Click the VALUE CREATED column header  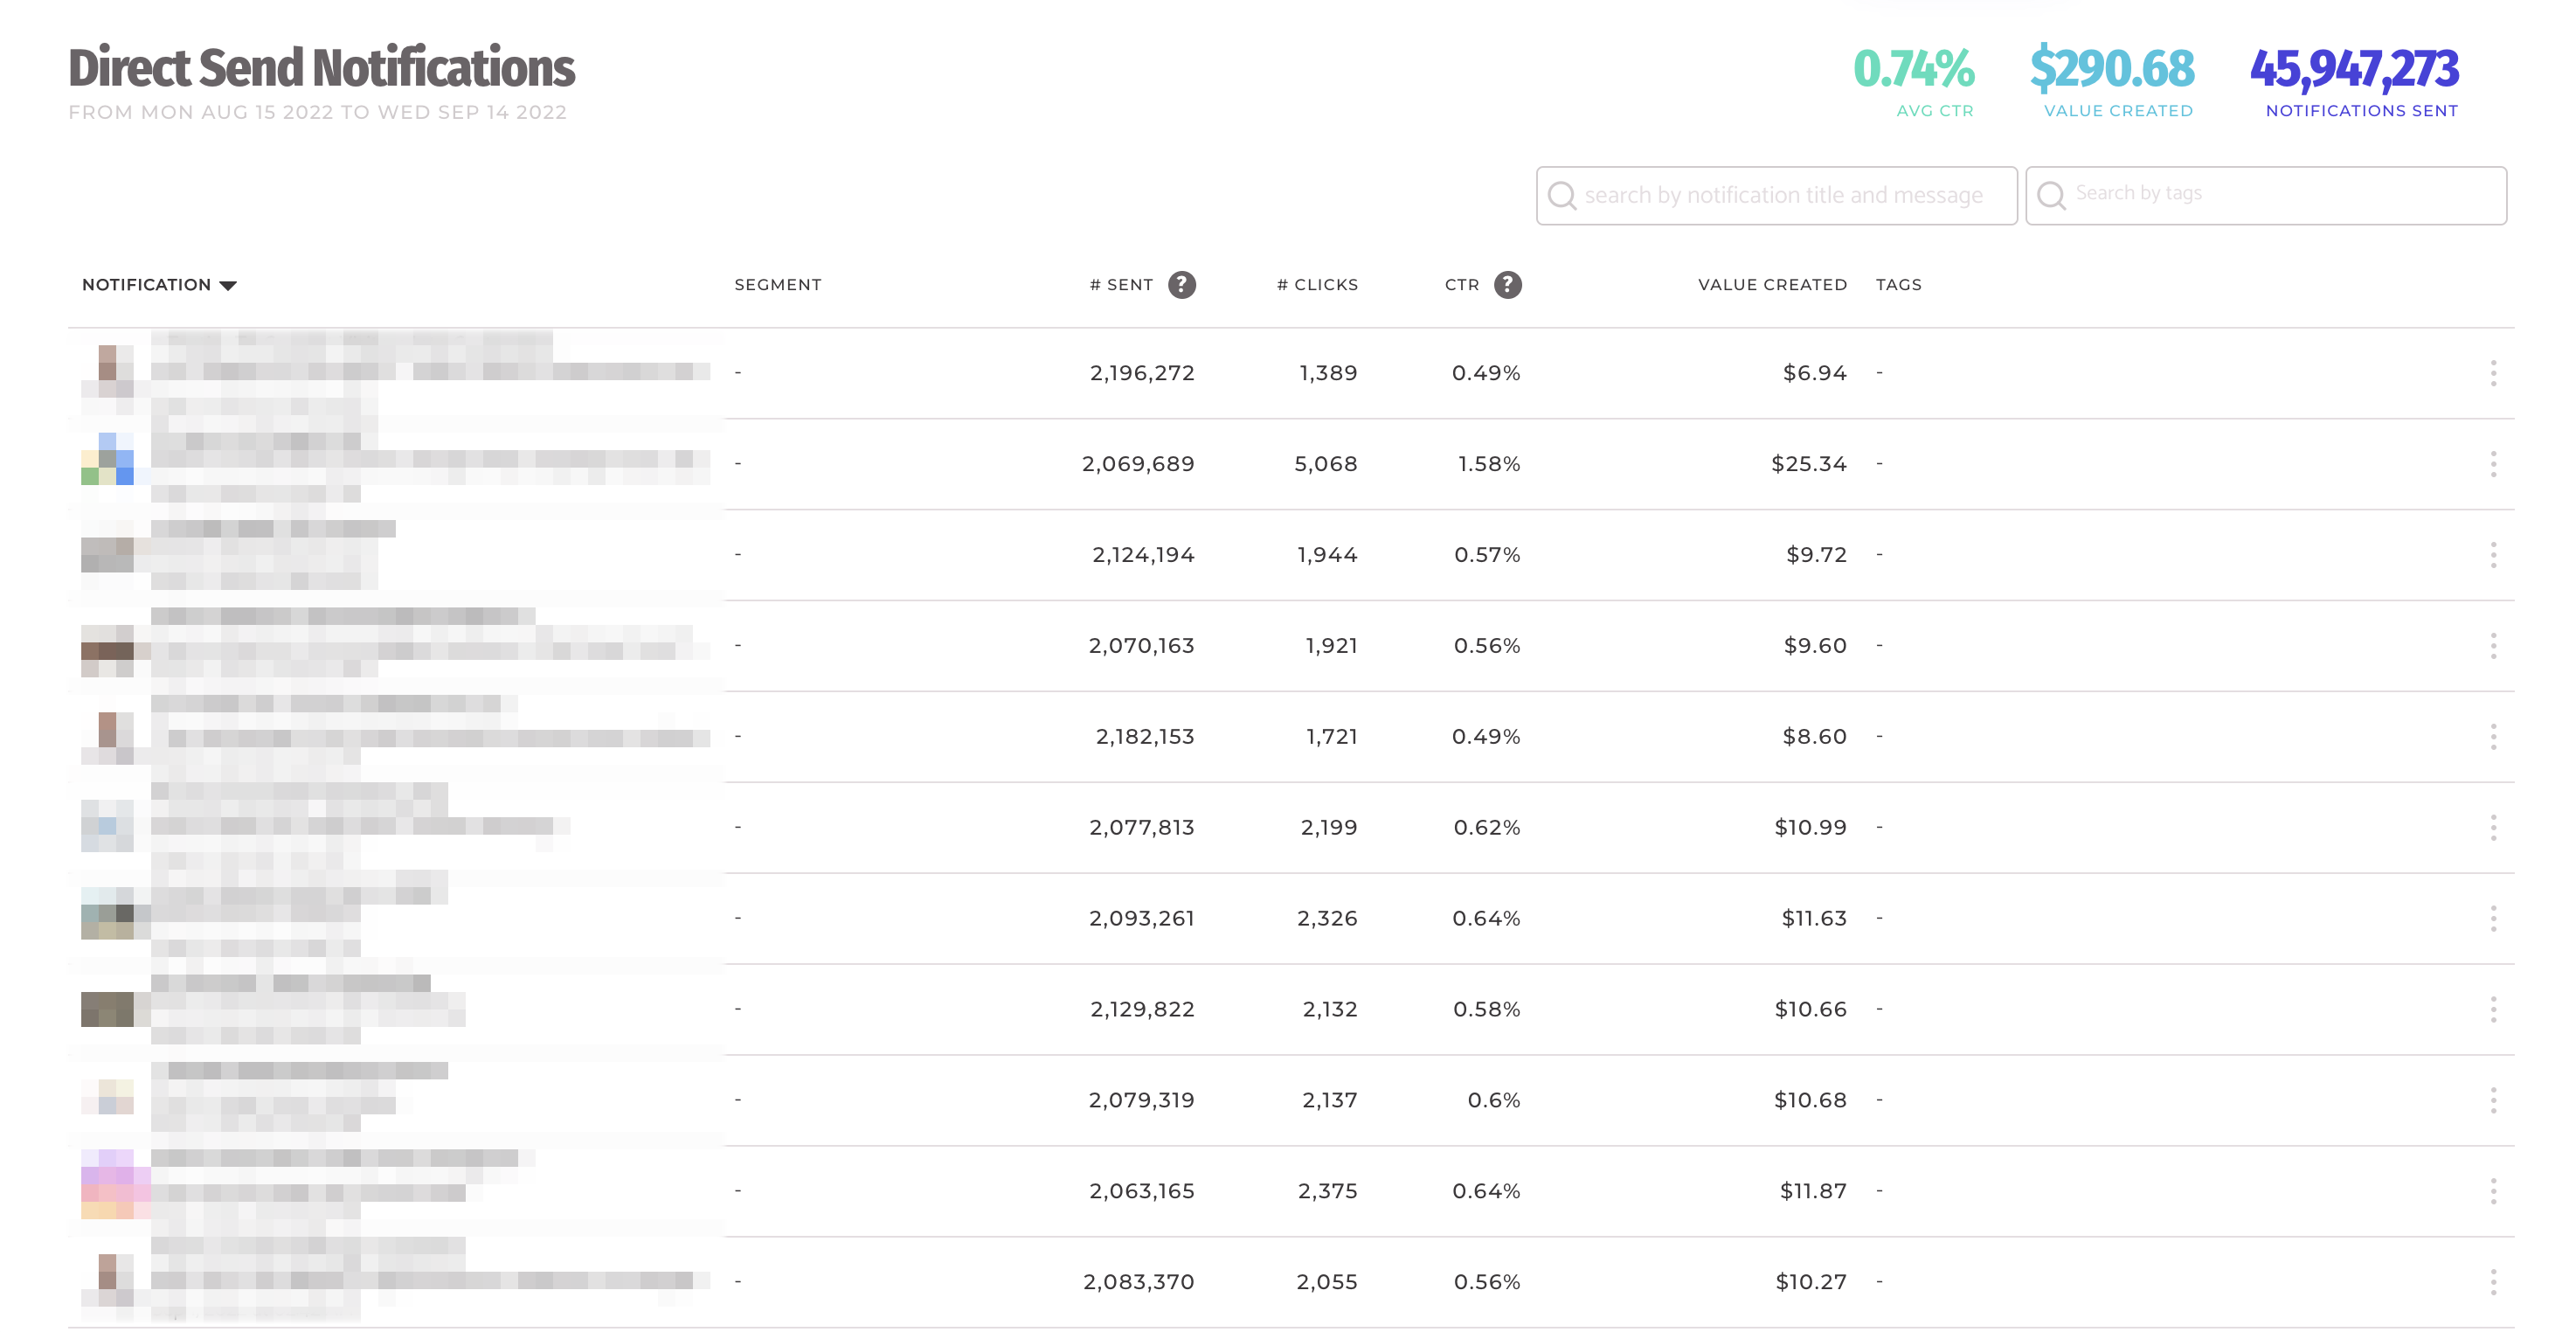[1771, 285]
